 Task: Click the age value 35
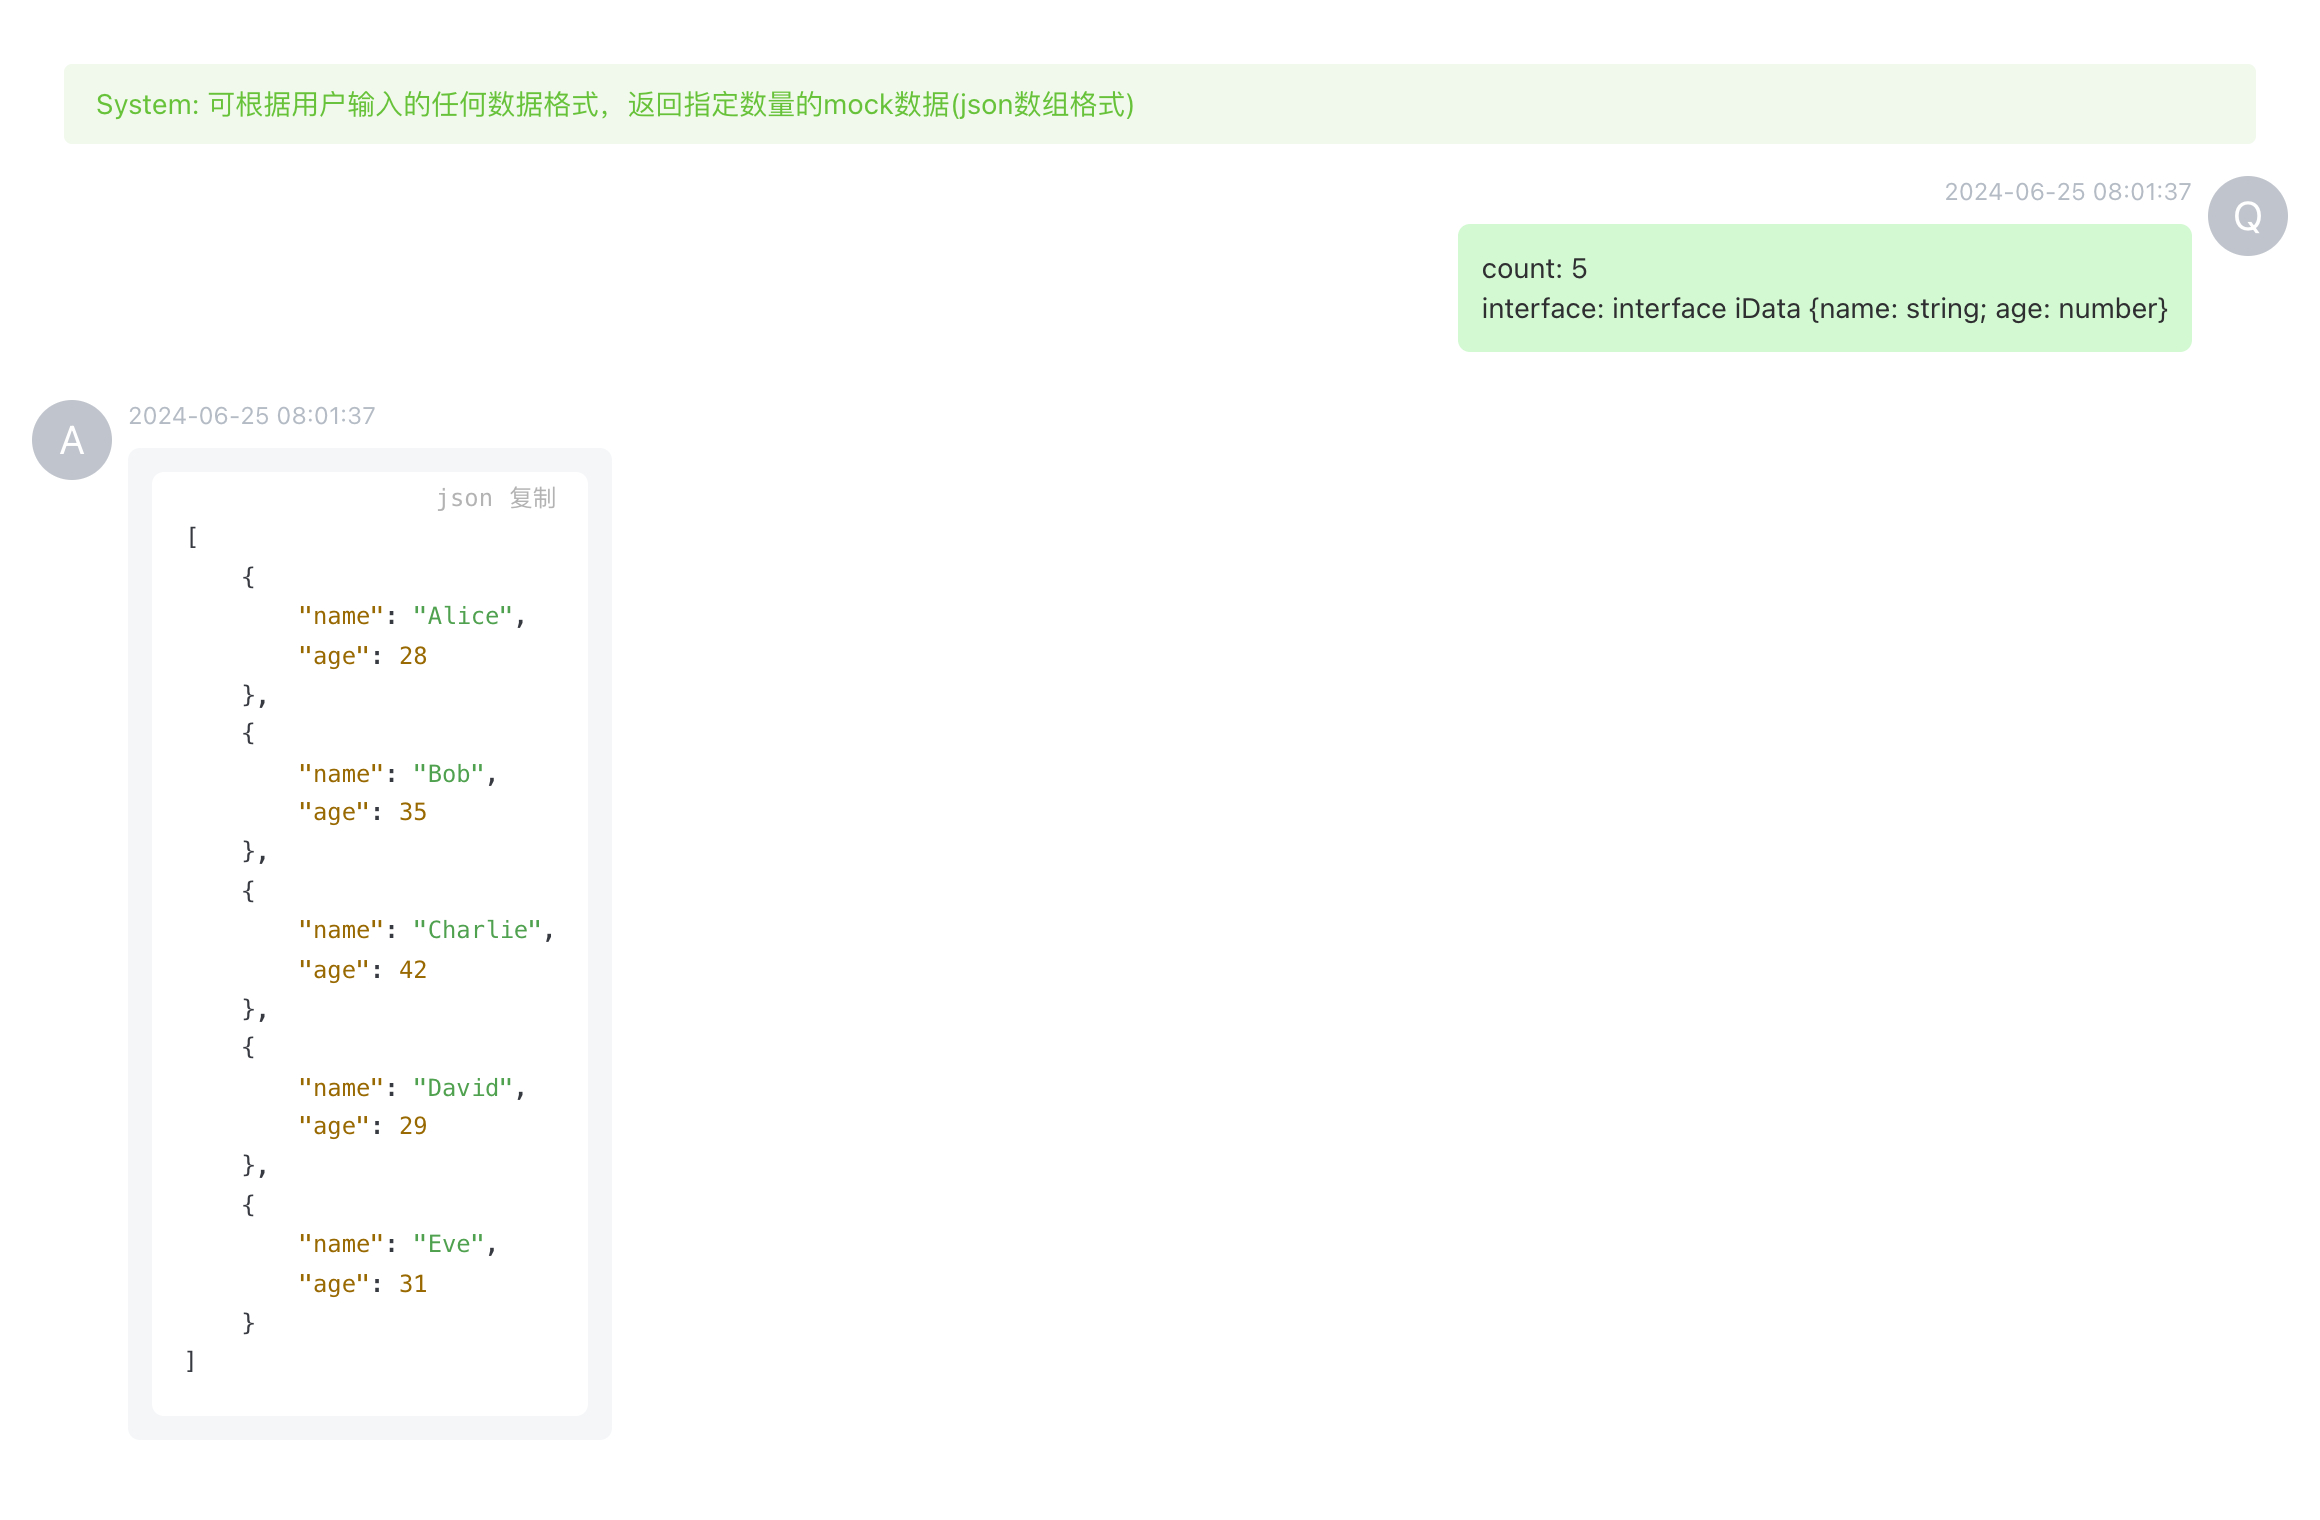click(413, 812)
